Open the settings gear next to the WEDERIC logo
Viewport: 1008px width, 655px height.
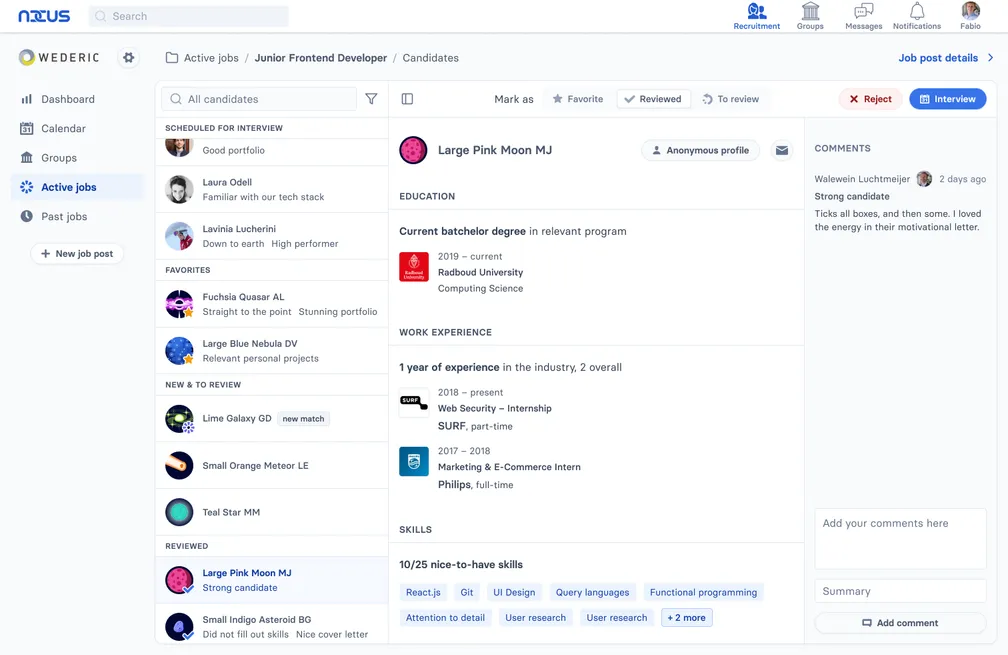click(128, 57)
